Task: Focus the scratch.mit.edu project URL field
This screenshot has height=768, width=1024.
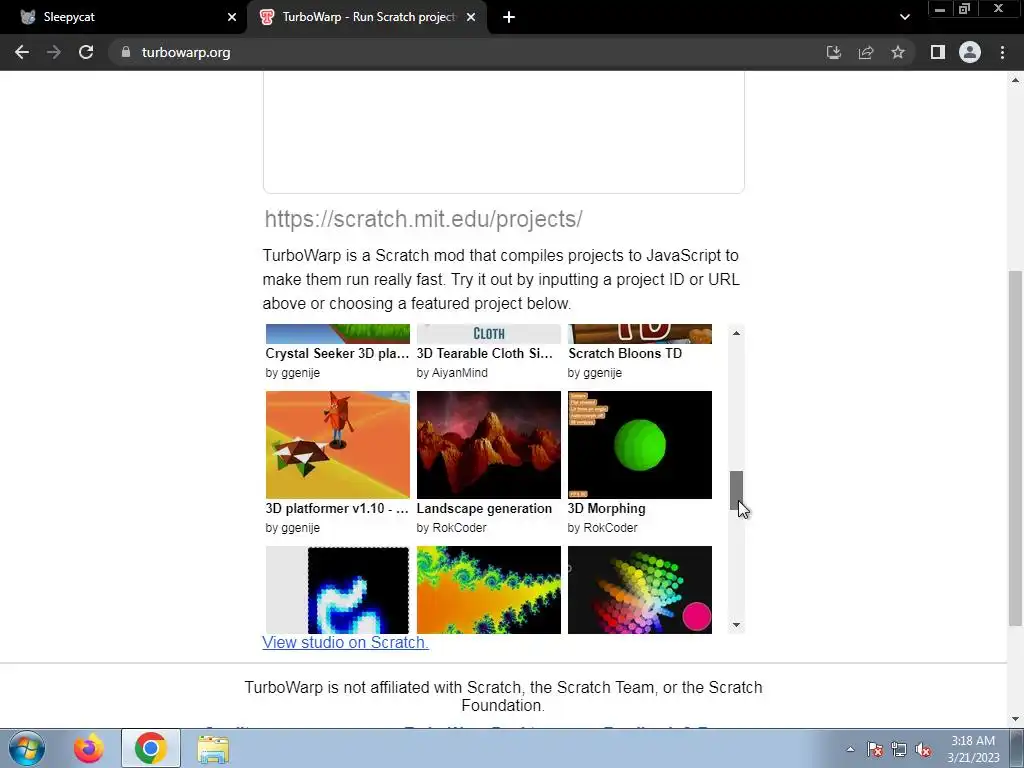Action: pyautogui.click(x=503, y=219)
